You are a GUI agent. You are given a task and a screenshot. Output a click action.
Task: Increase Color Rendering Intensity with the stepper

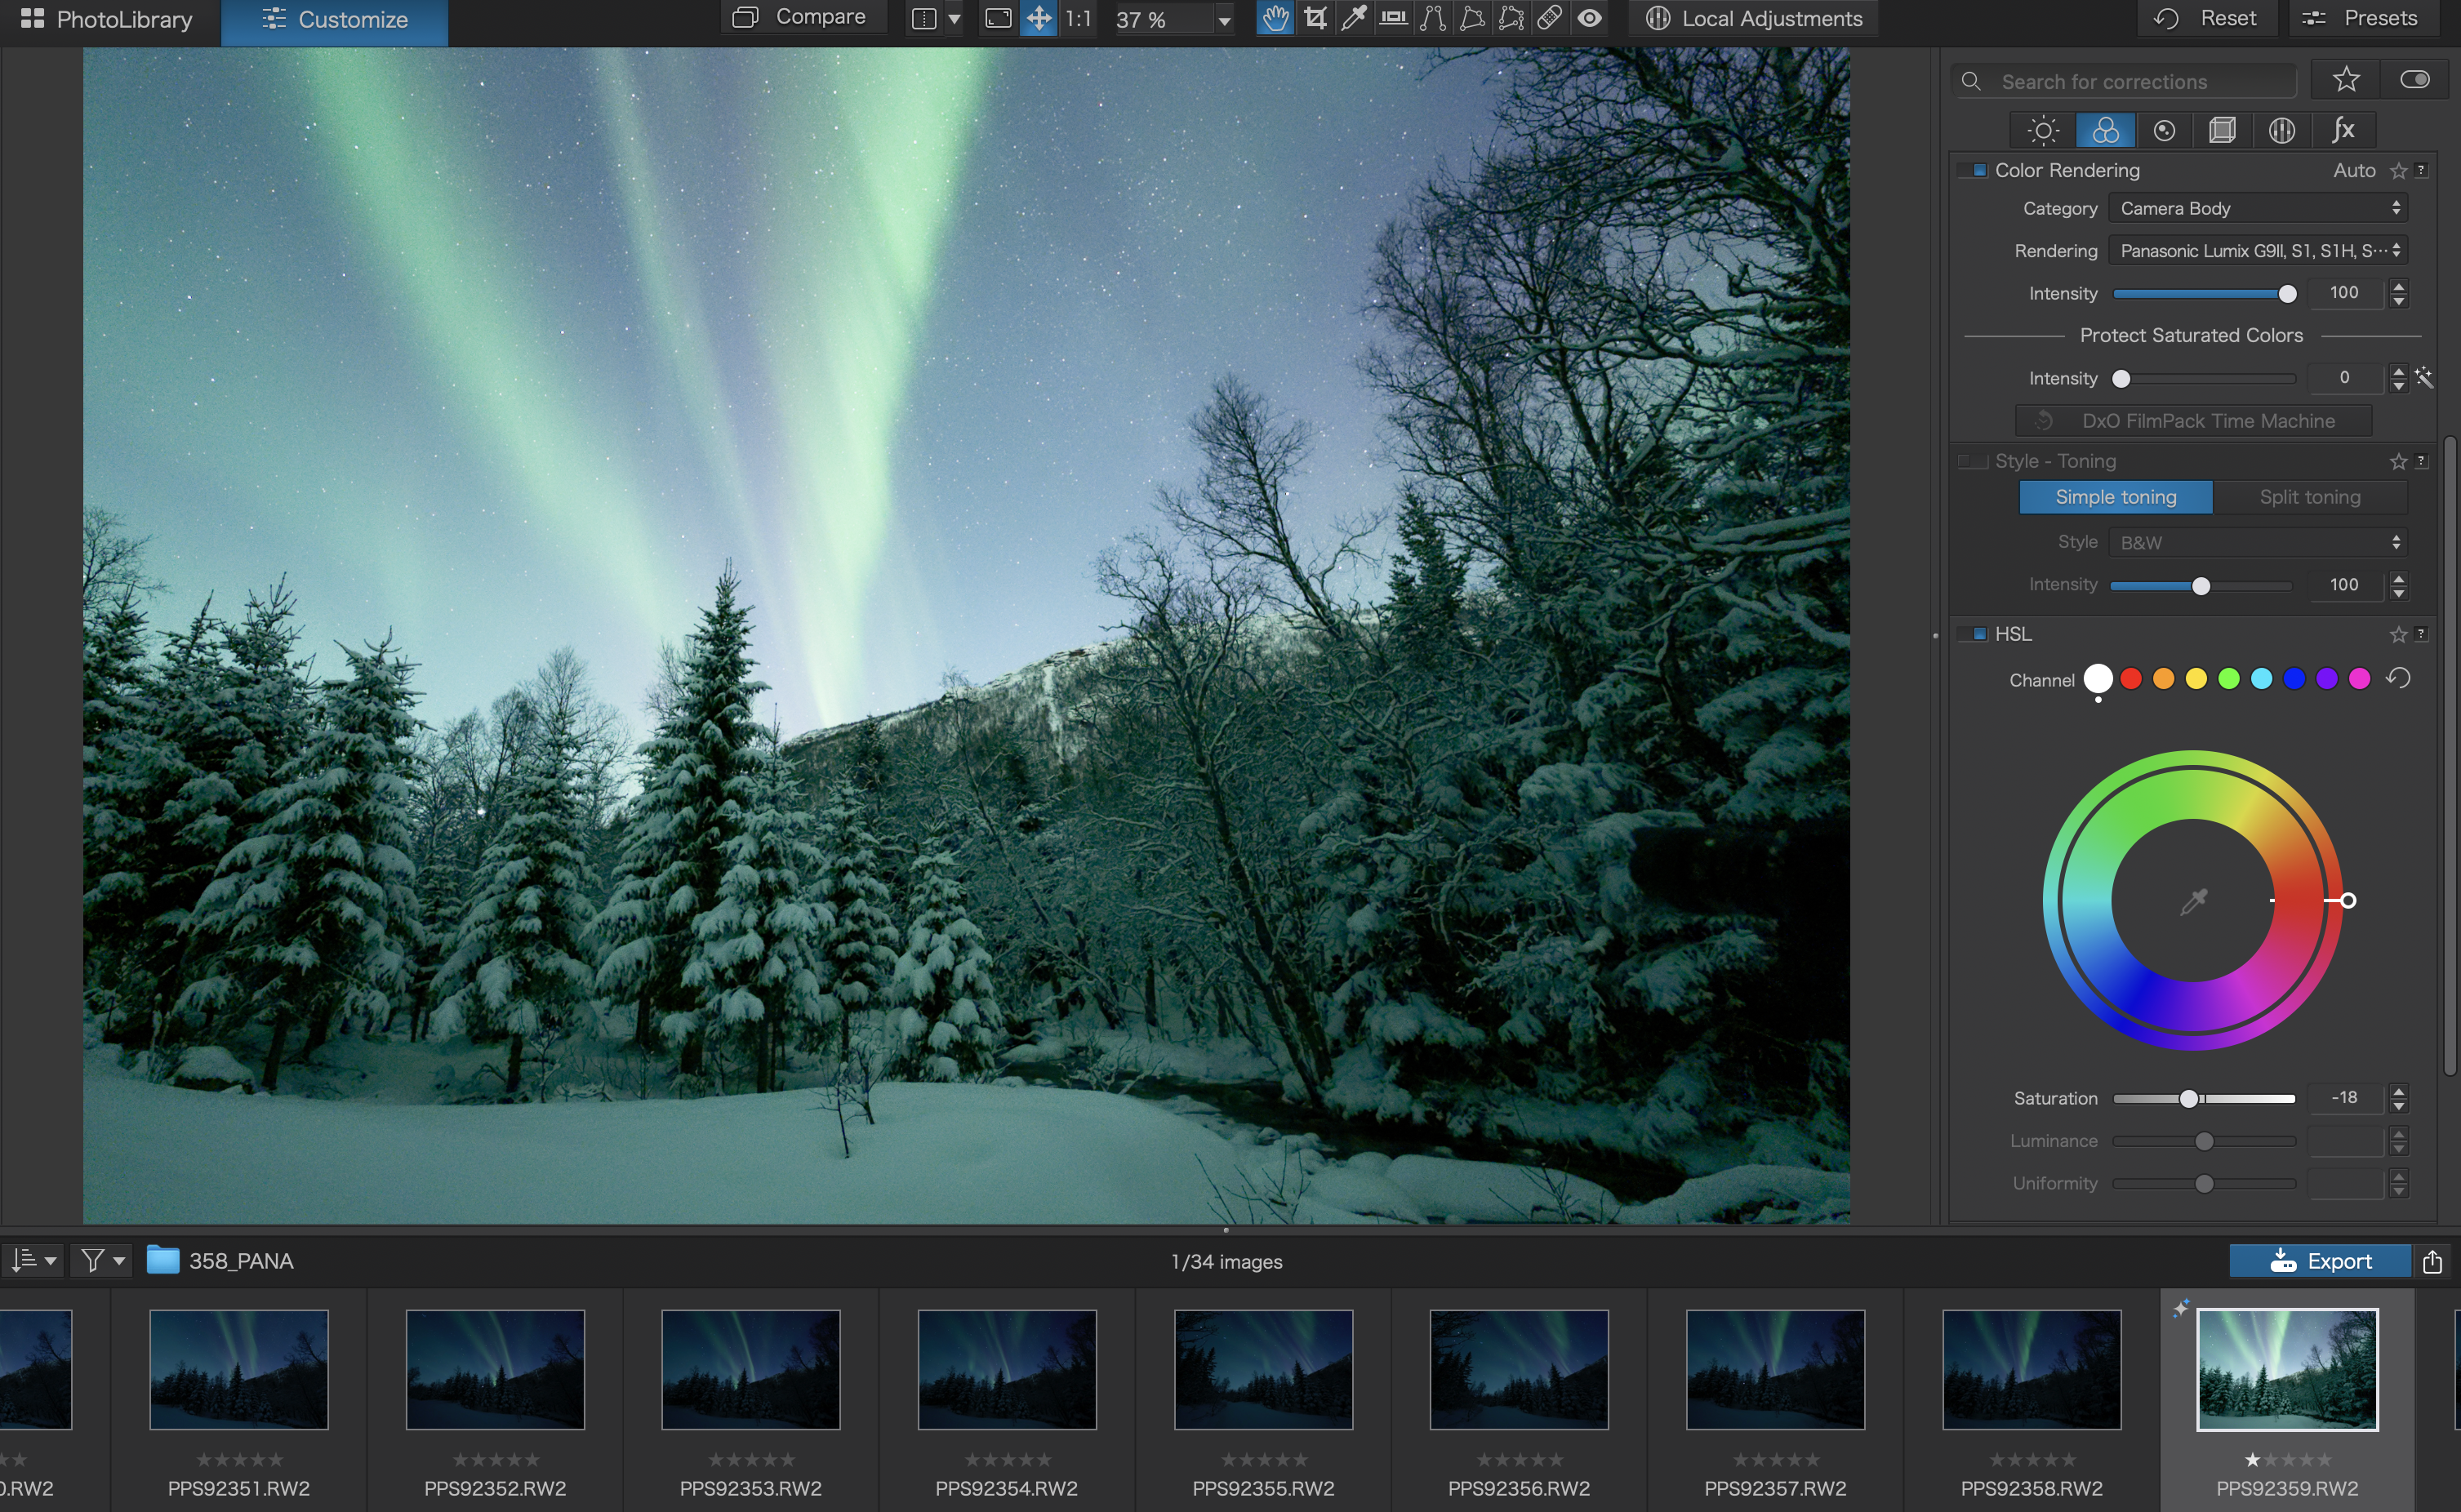click(2398, 286)
